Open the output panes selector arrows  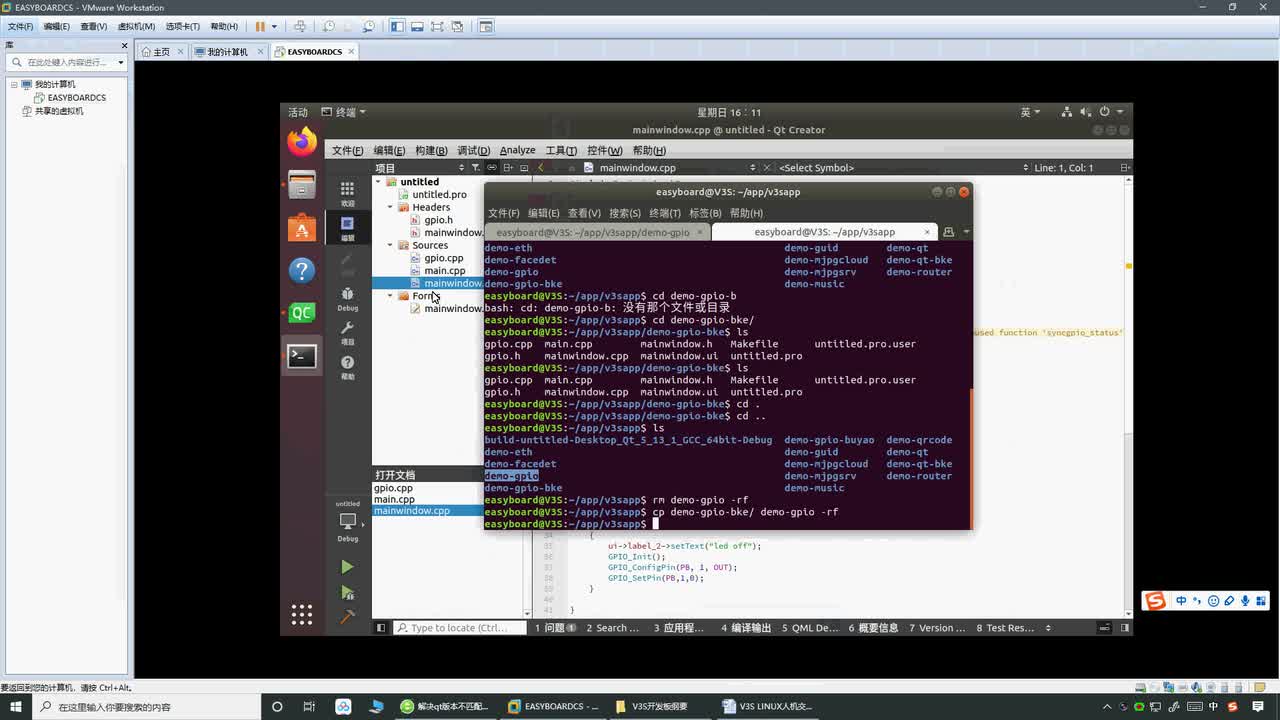(x=1048, y=628)
